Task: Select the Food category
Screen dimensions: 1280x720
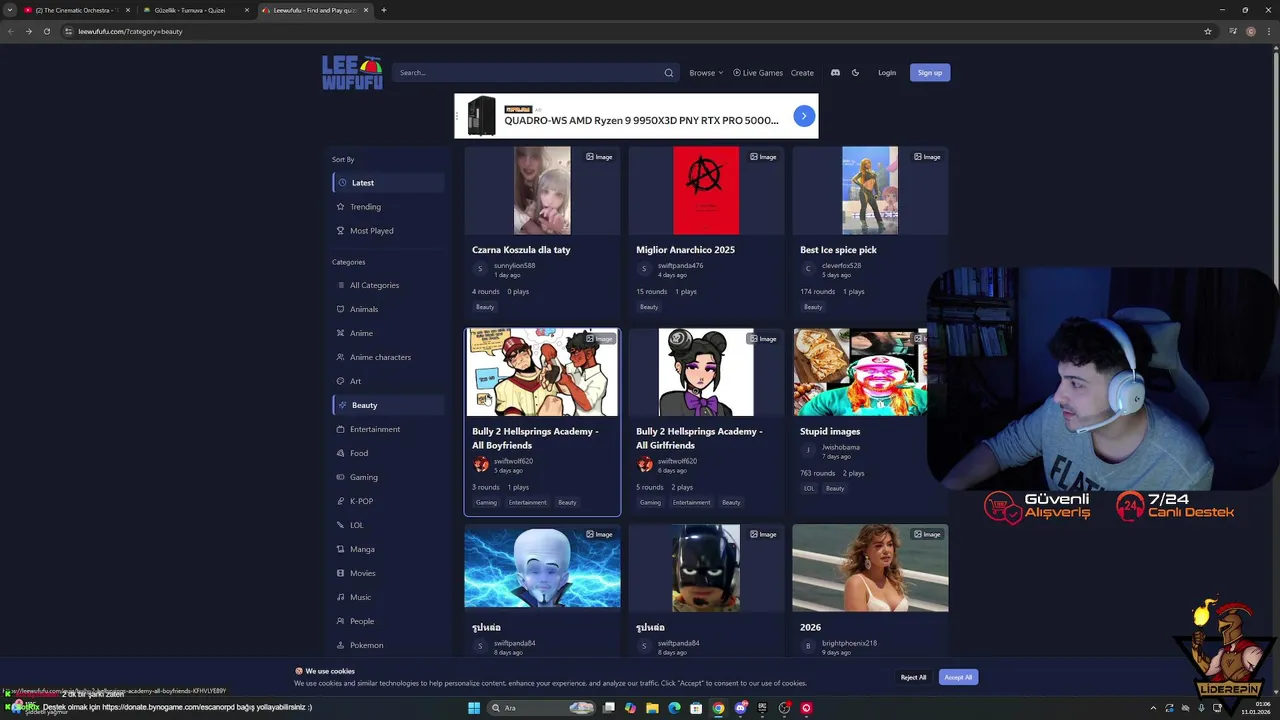Action: point(389,453)
